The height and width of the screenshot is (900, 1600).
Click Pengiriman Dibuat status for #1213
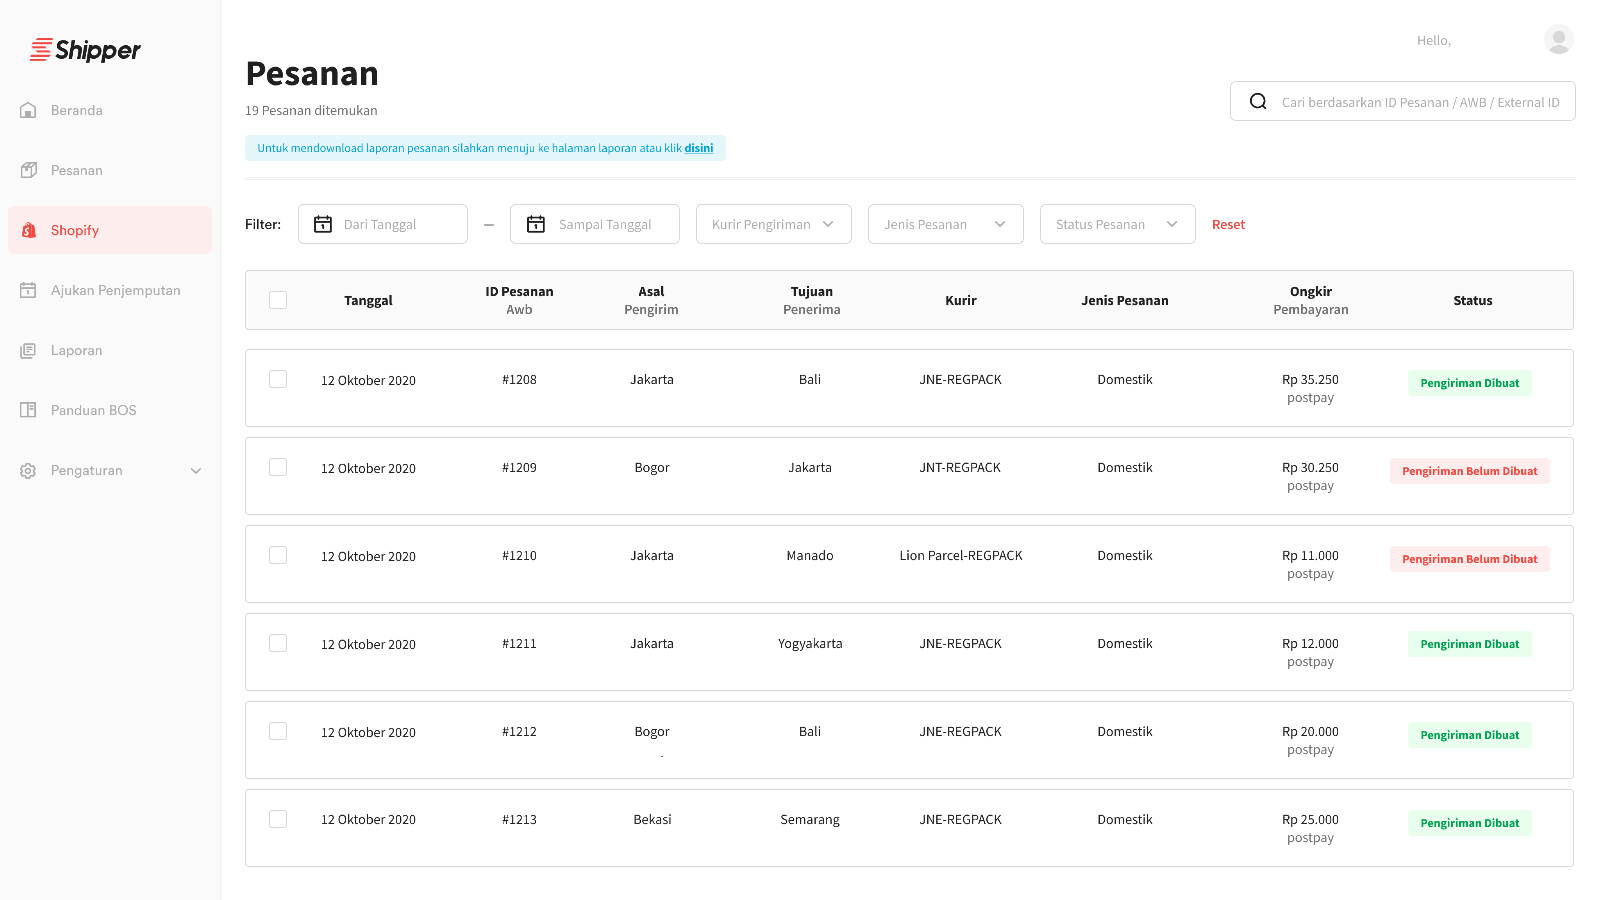(x=1469, y=823)
